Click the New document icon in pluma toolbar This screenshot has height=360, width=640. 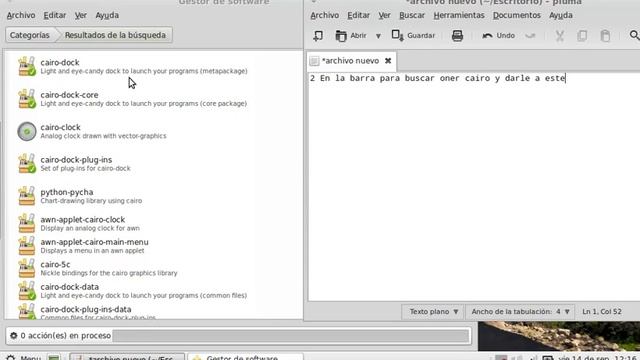(318, 36)
